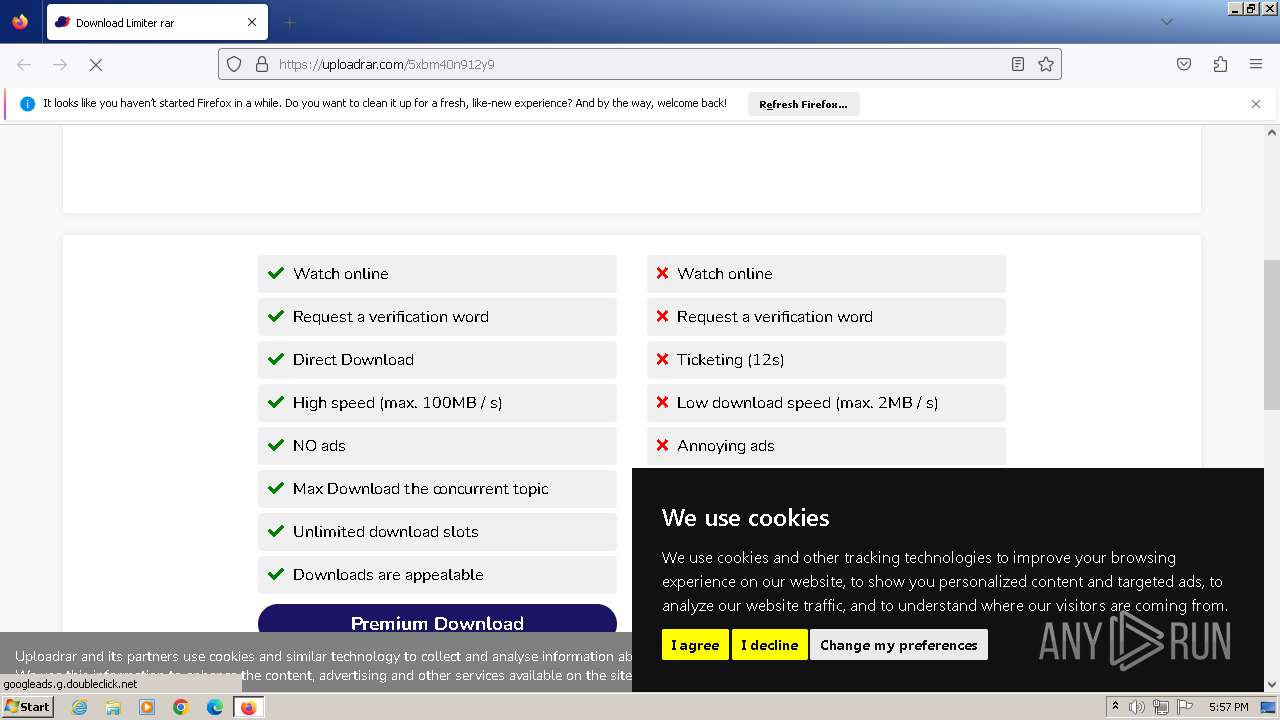This screenshot has height=720, width=1280.
Task: Click the Show desktop button
Action: 1269,707
